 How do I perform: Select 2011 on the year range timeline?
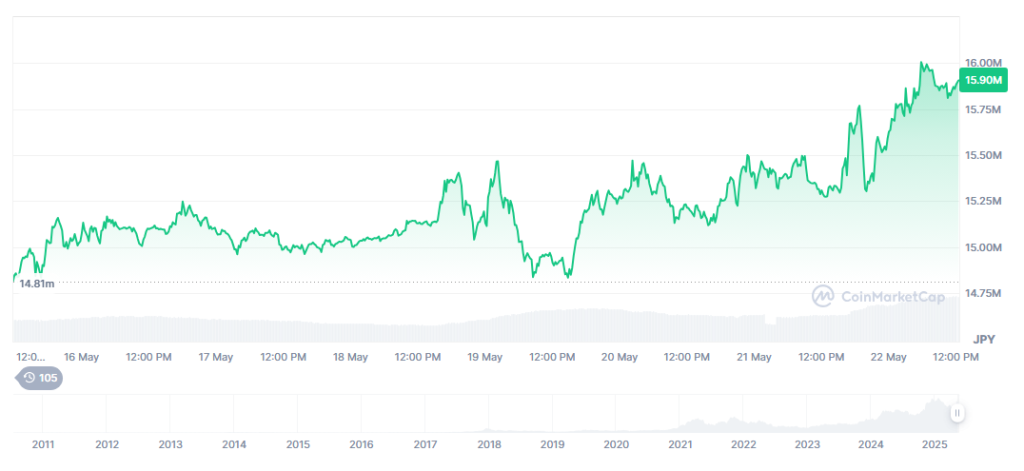[x=43, y=444]
